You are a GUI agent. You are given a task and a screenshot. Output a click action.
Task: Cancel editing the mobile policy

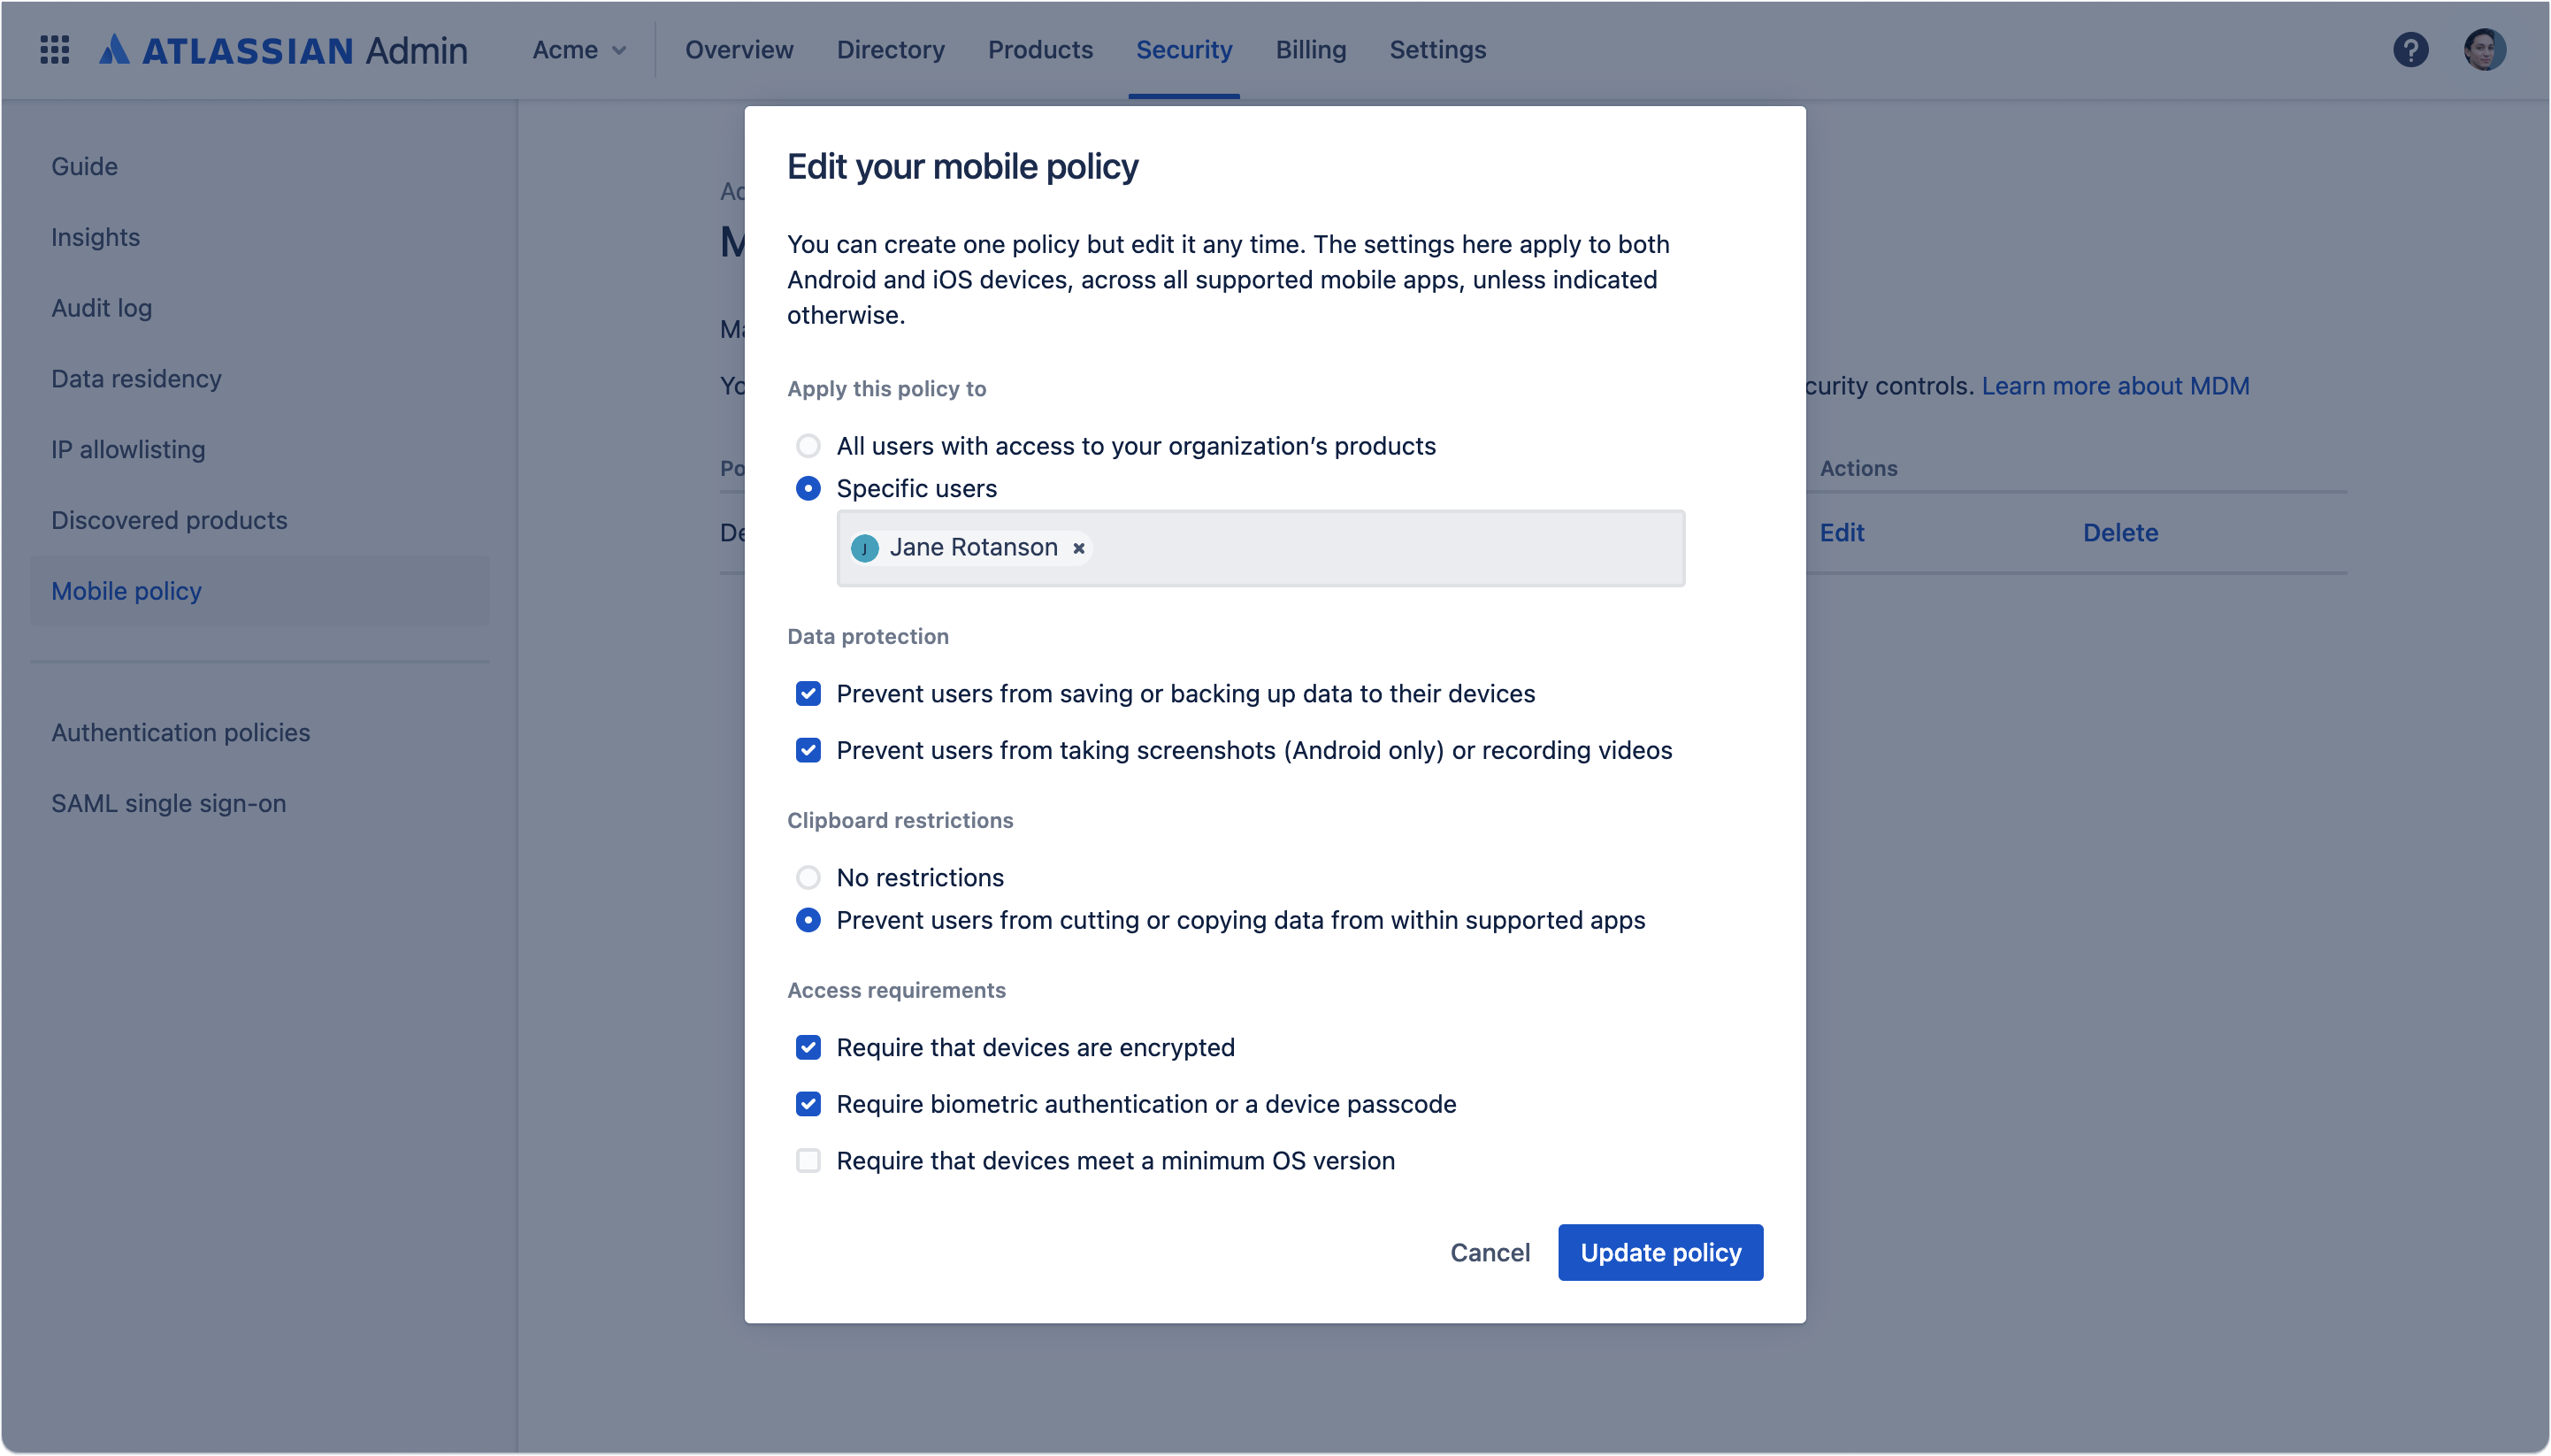[1489, 1252]
